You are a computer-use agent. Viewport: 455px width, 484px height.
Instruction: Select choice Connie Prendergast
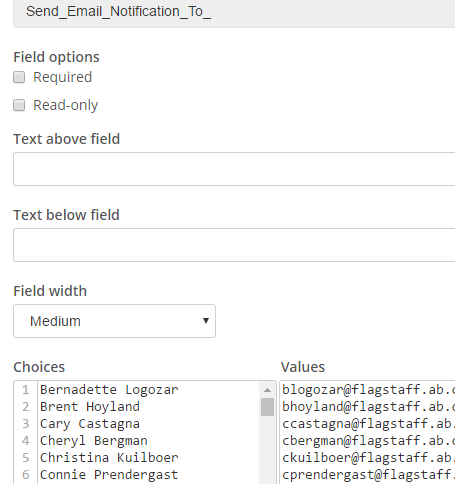click(109, 475)
